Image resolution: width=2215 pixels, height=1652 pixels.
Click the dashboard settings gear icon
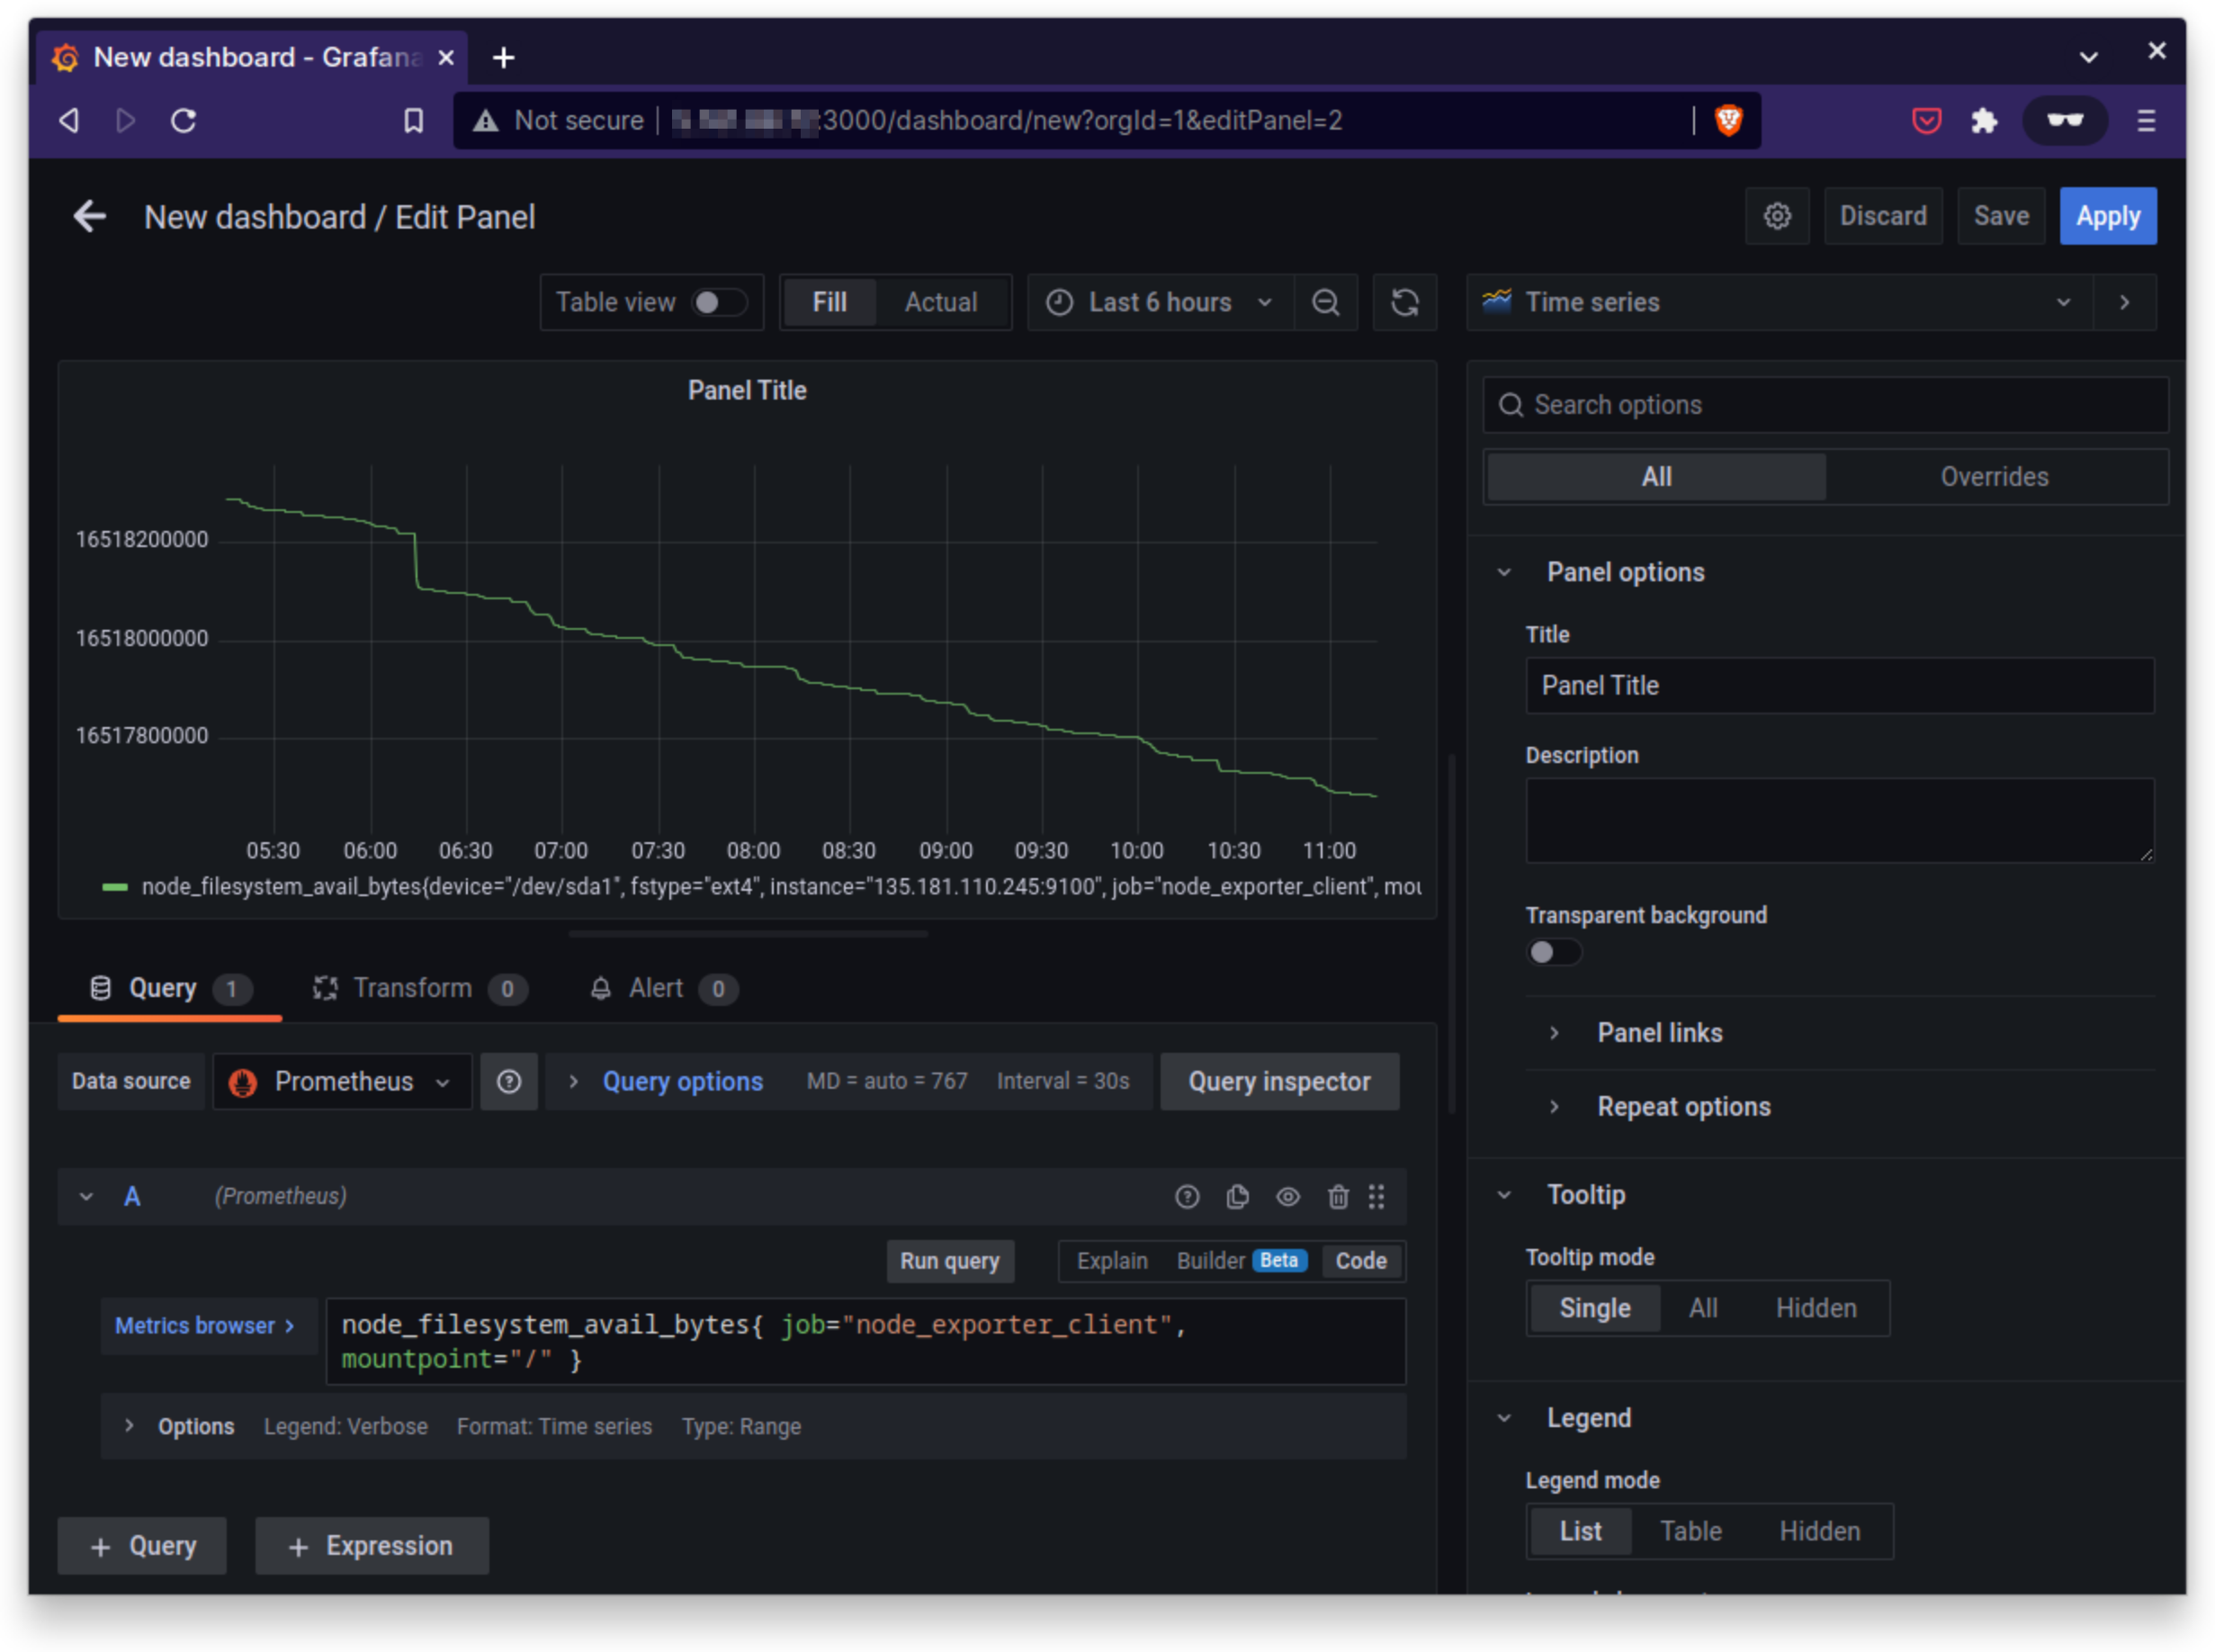(x=1777, y=215)
